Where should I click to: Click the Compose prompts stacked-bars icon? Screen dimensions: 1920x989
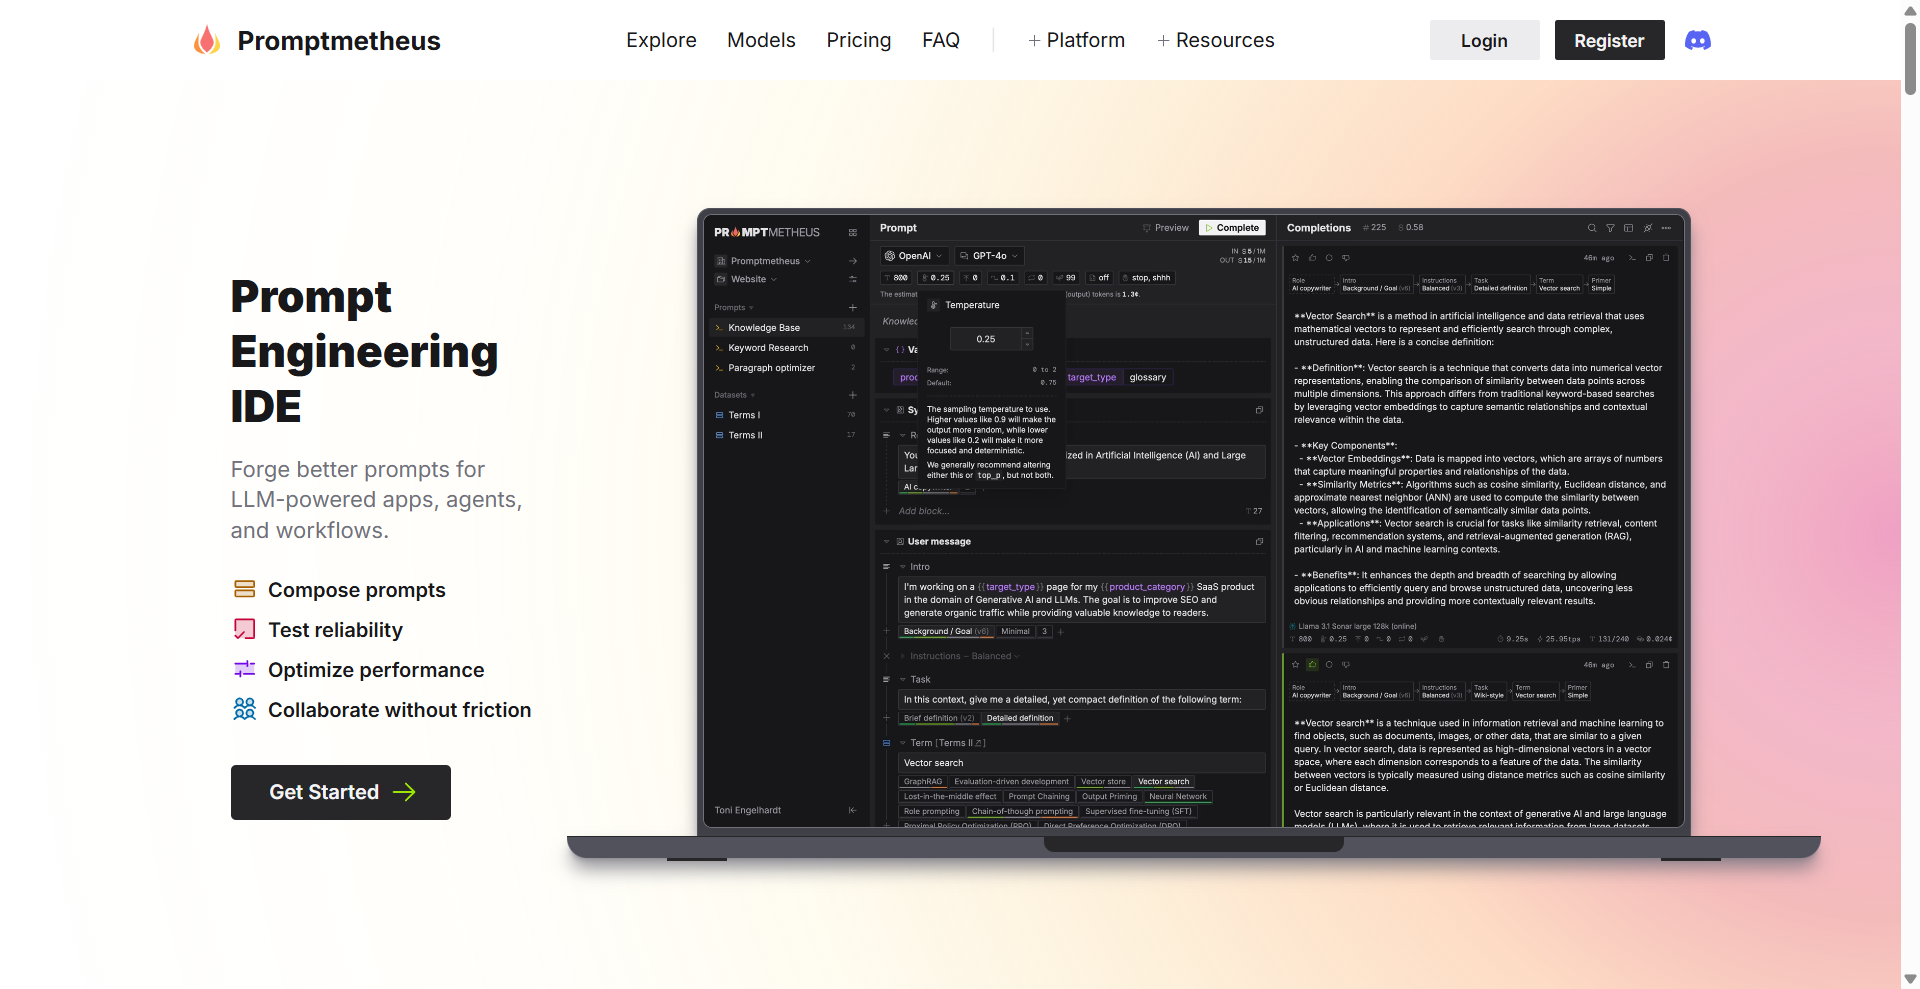click(244, 589)
